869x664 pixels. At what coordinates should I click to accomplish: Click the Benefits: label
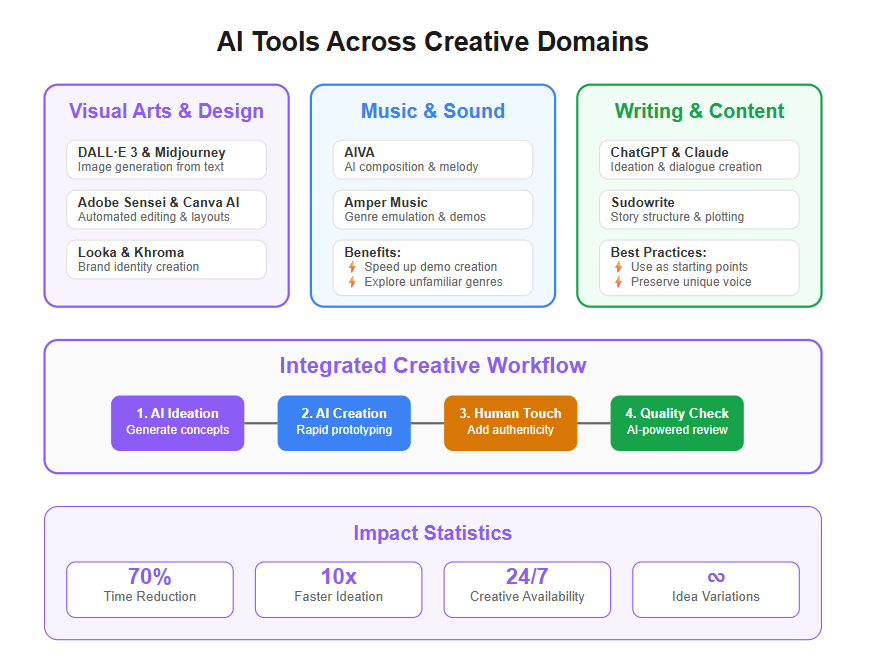tap(372, 253)
